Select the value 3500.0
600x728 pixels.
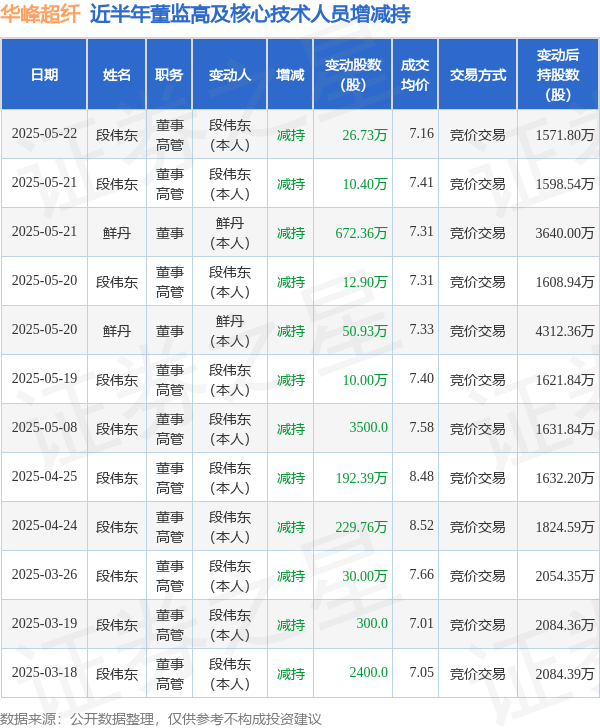[368, 428]
